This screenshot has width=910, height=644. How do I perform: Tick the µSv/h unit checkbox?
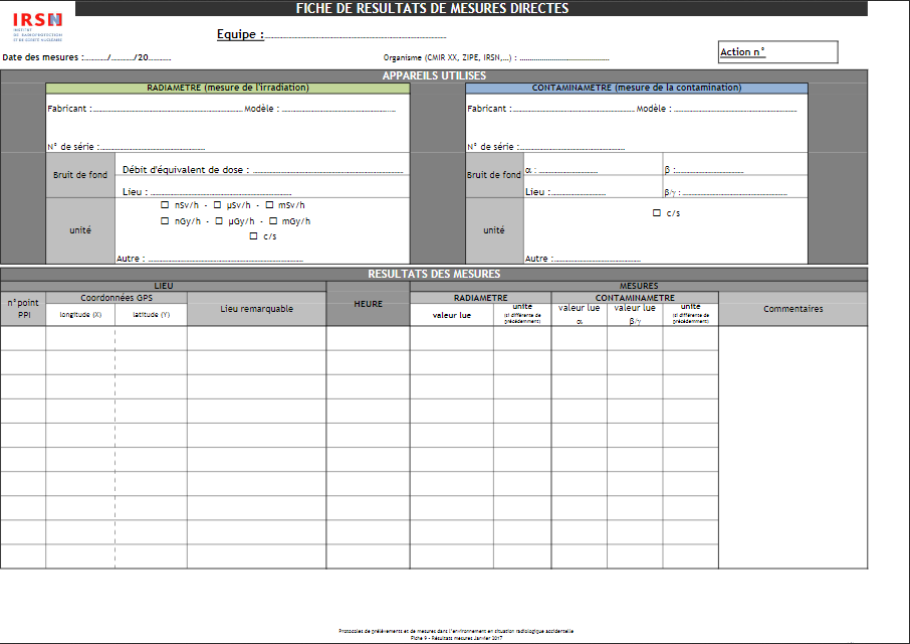tap(219, 205)
